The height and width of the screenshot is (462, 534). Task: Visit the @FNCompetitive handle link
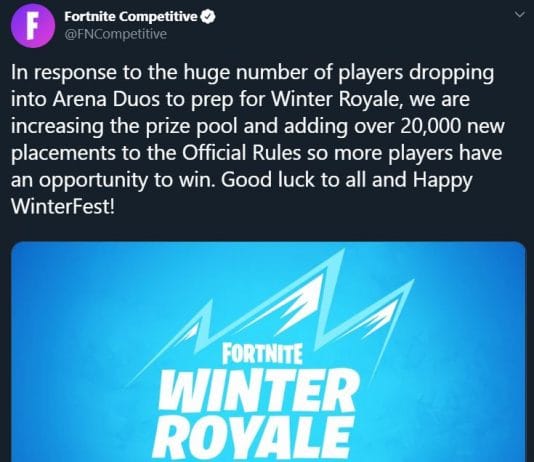[115, 34]
